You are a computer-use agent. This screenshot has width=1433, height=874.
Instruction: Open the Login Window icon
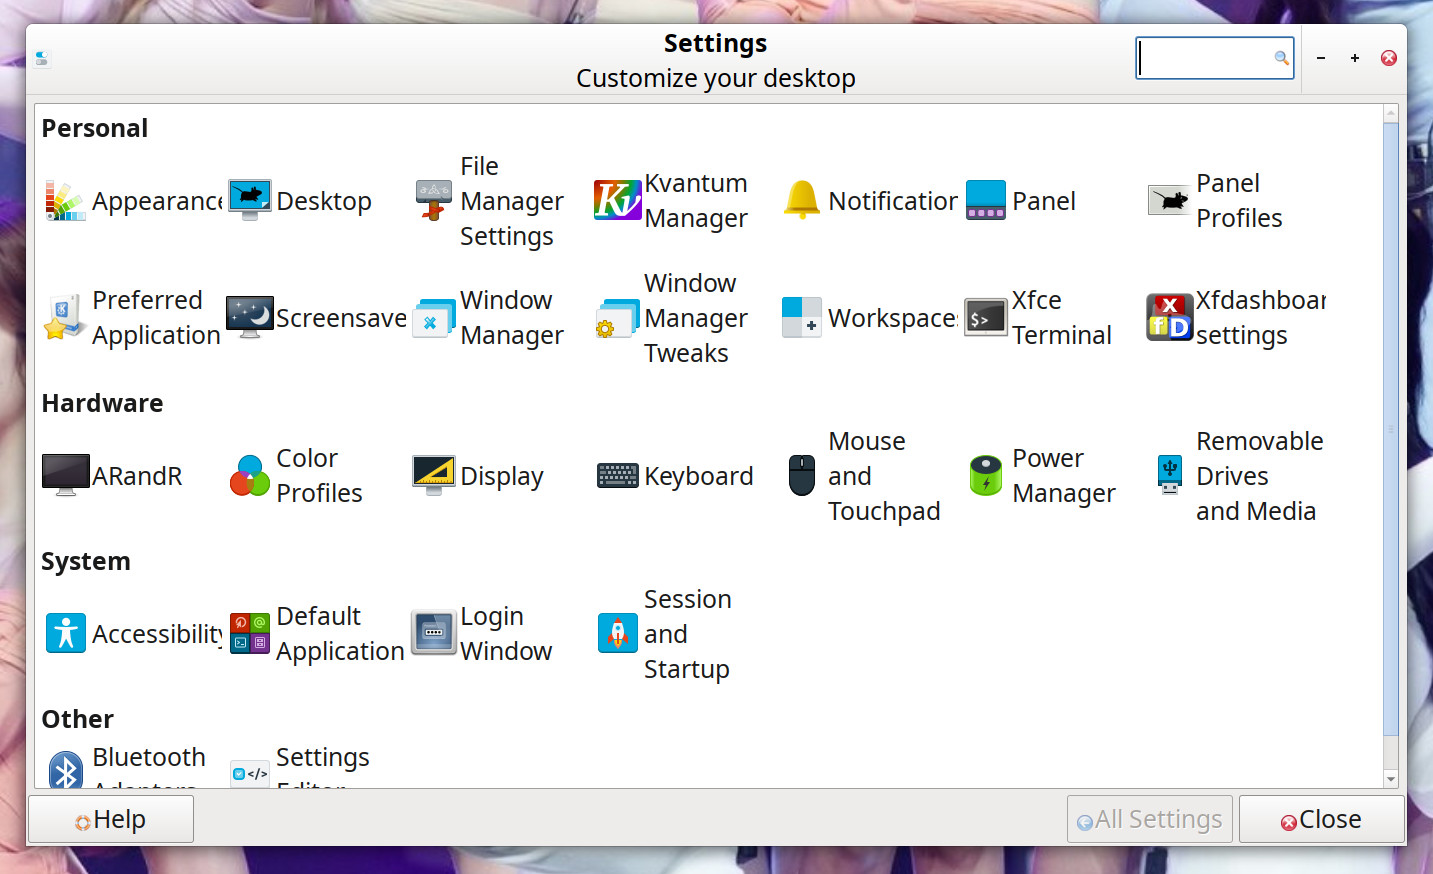click(434, 634)
